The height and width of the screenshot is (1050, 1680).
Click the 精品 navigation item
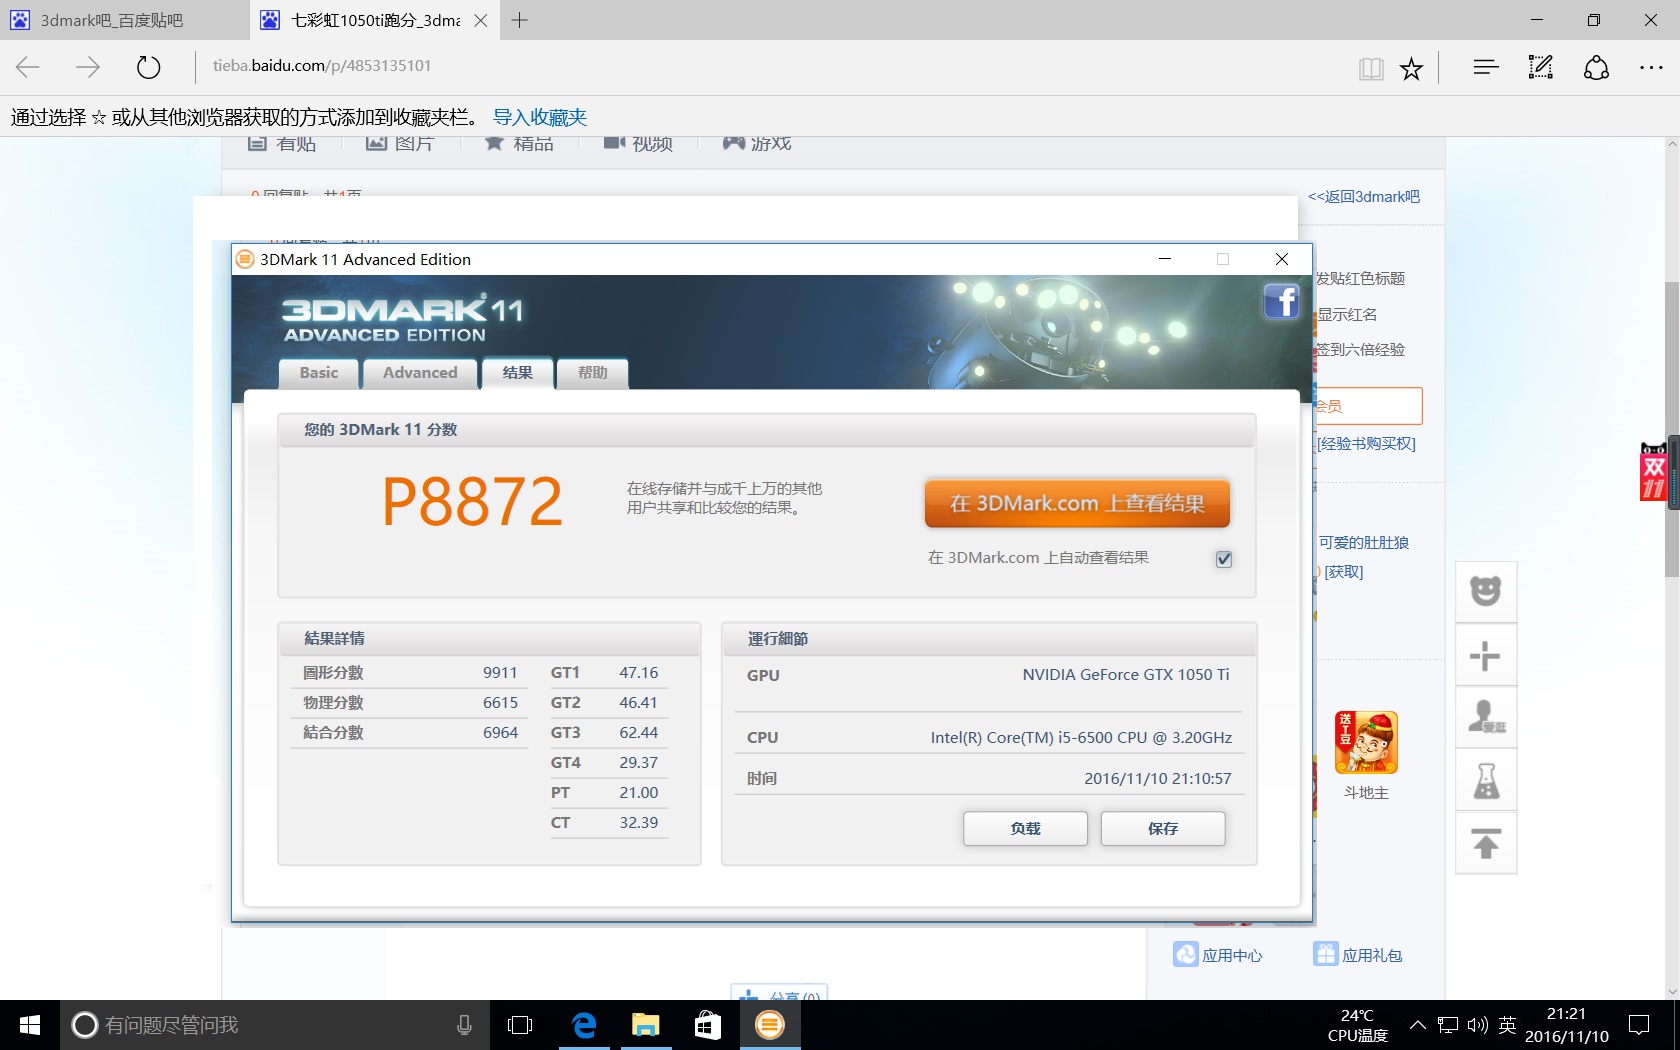coord(519,144)
